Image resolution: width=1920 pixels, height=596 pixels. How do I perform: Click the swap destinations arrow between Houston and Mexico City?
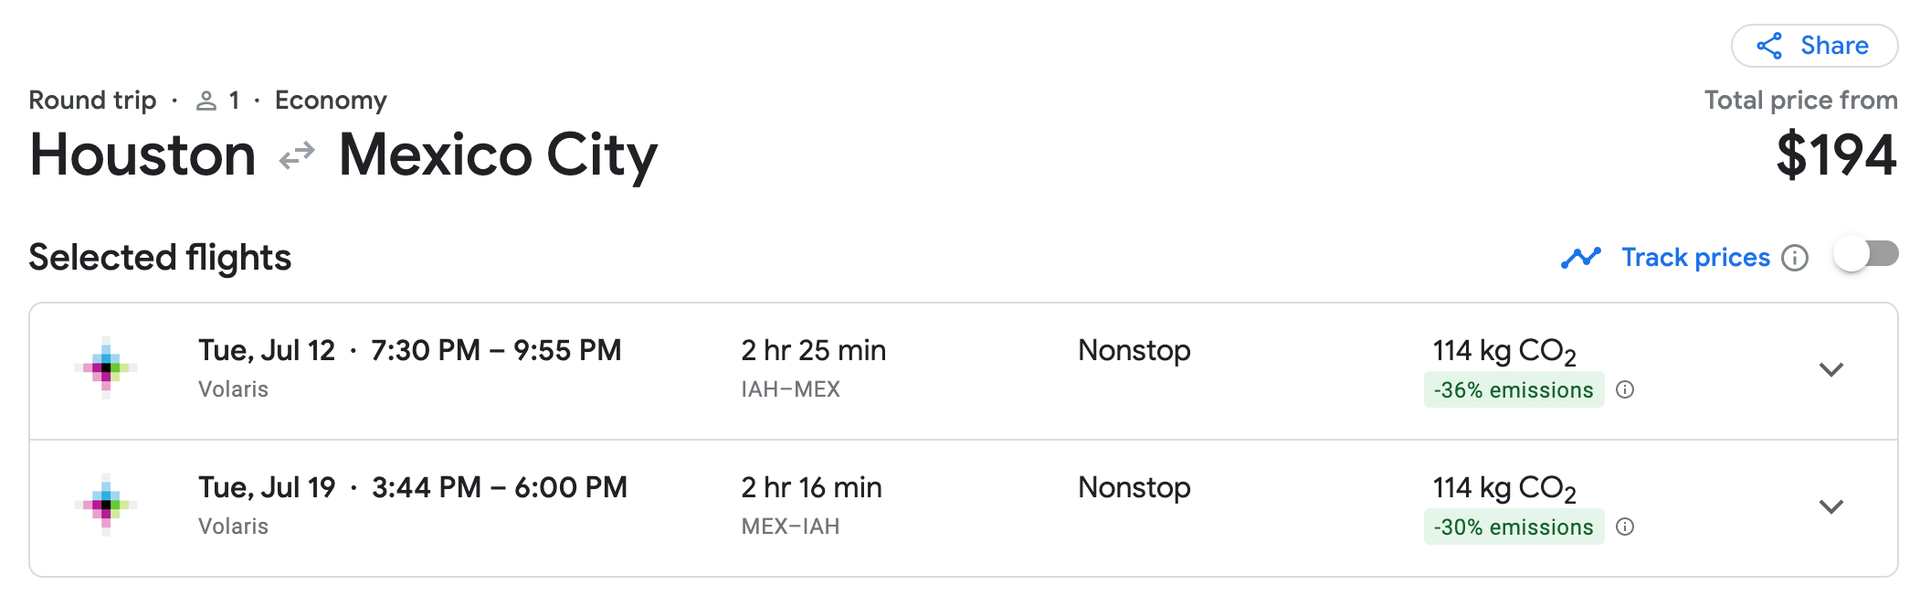tap(296, 155)
